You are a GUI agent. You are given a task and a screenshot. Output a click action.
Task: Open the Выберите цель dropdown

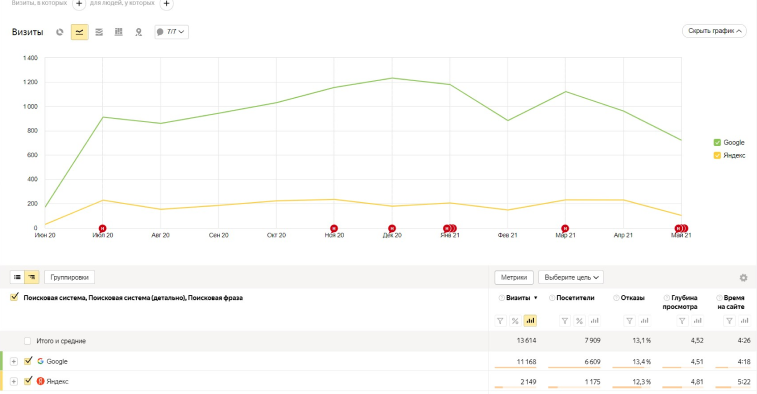coord(571,277)
